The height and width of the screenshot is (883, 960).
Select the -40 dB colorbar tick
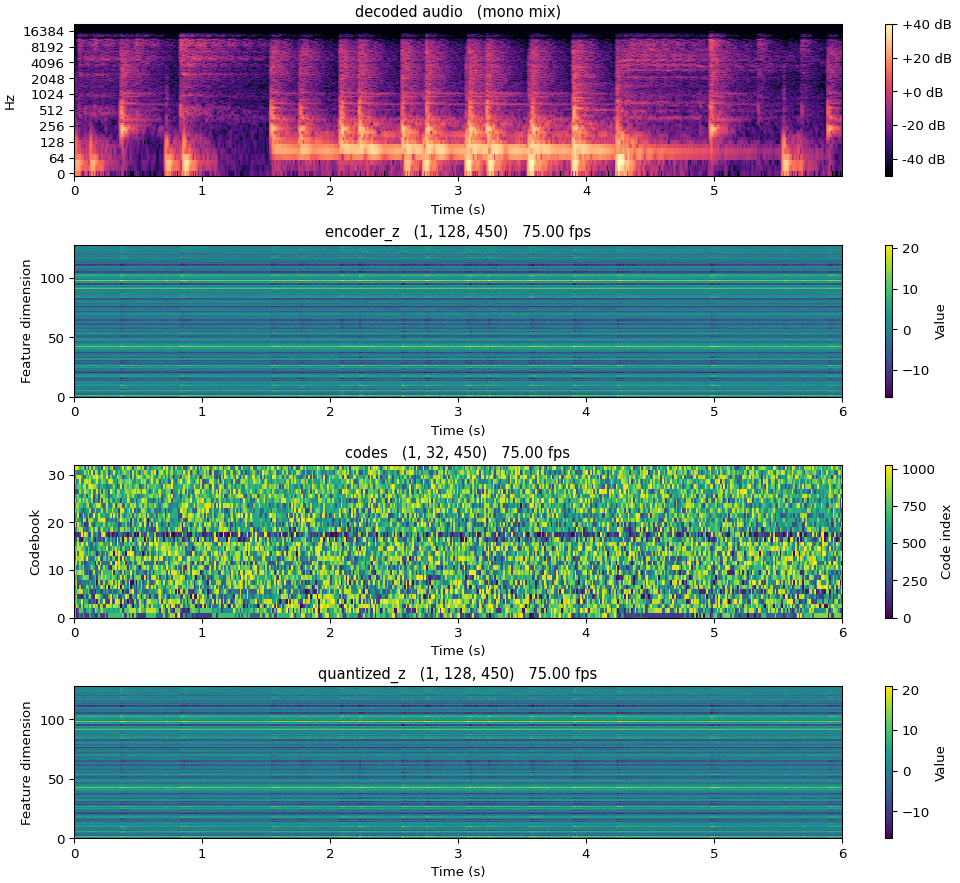tap(923, 160)
